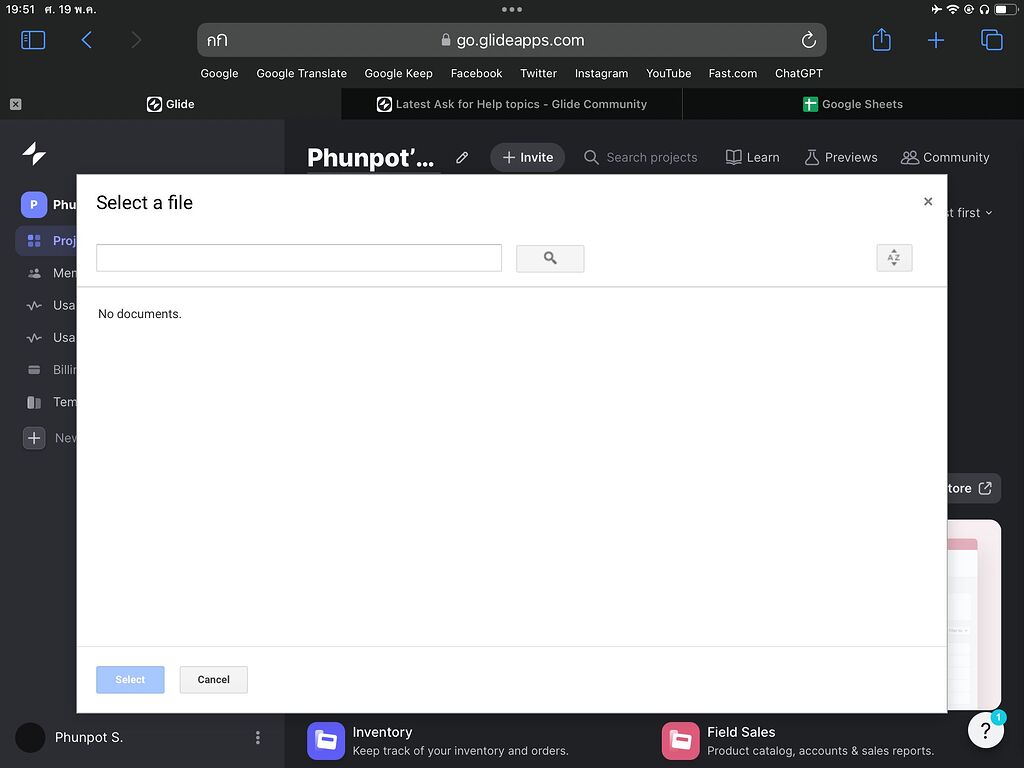The height and width of the screenshot is (768, 1024).
Task: Click the Invite button
Action: coord(527,157)
